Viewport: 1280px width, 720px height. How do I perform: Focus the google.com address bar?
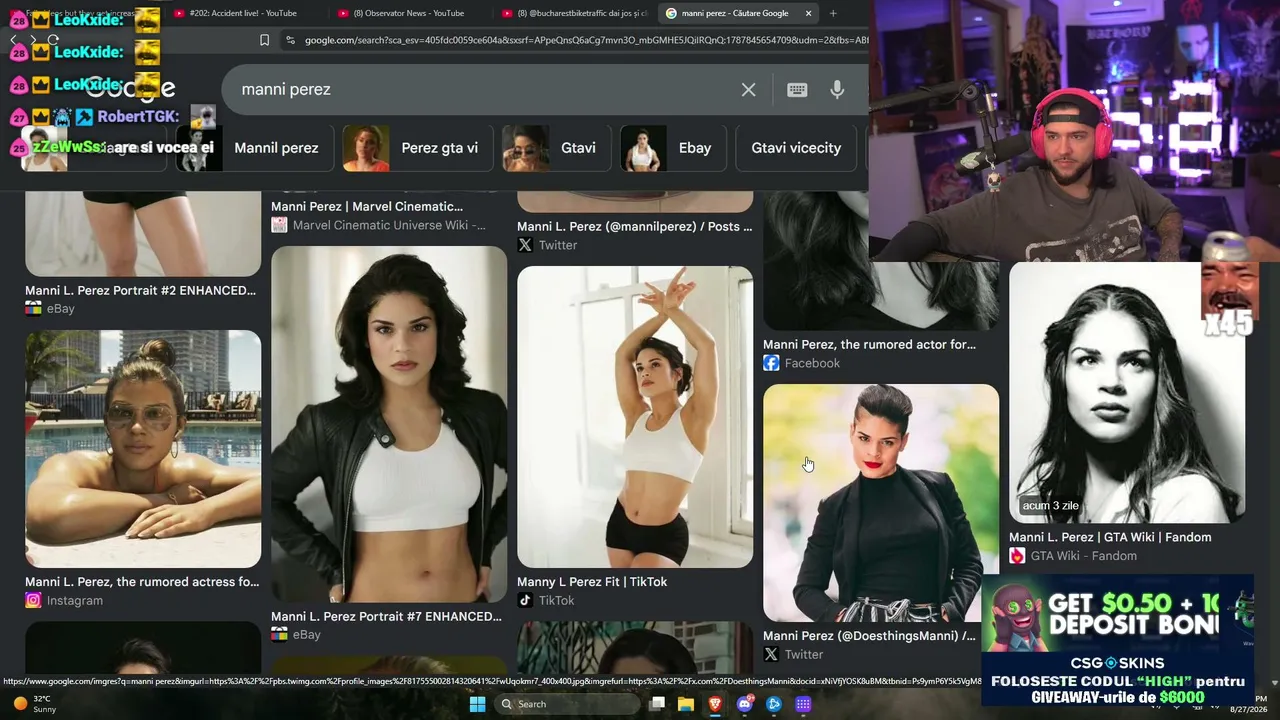(587, 40)
